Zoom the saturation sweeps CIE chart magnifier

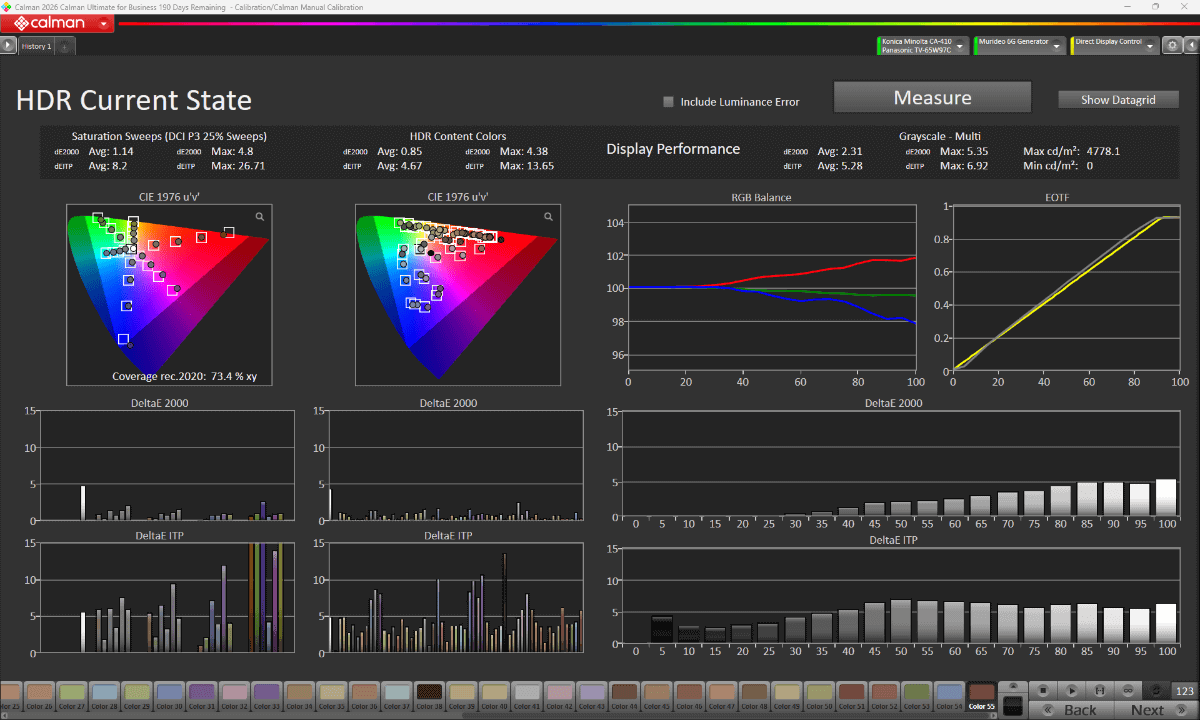point(260,216)
